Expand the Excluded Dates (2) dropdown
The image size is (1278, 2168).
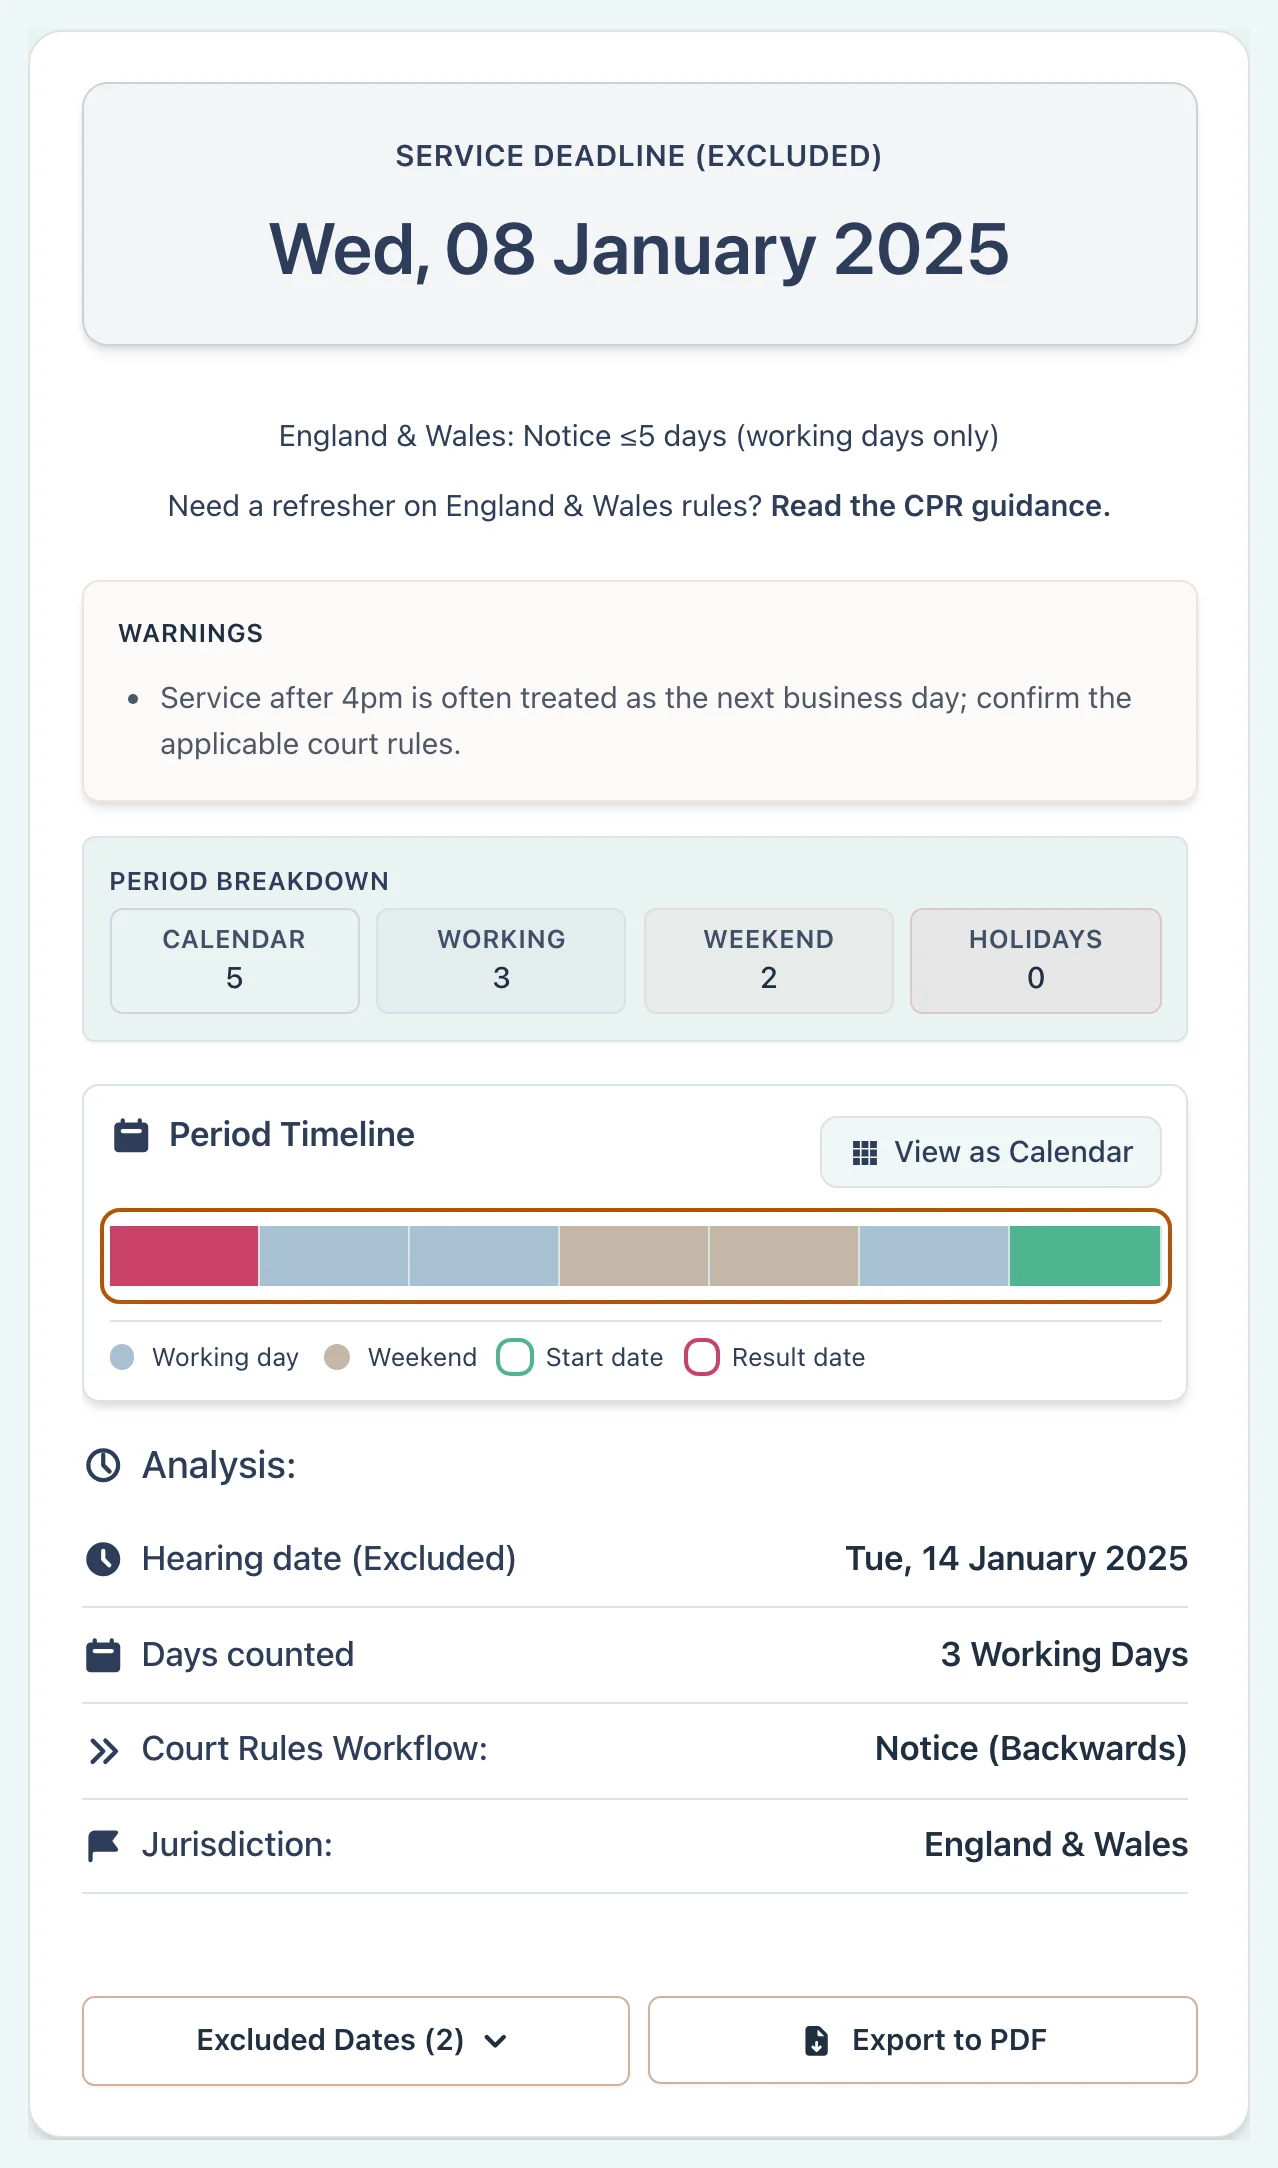[x=356, y=2041]
